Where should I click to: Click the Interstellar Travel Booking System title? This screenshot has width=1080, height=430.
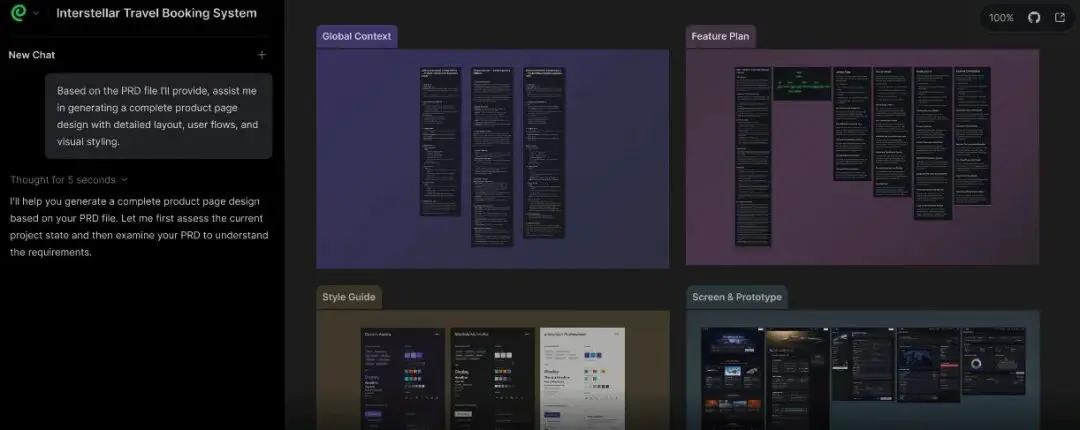pos(156,13)
